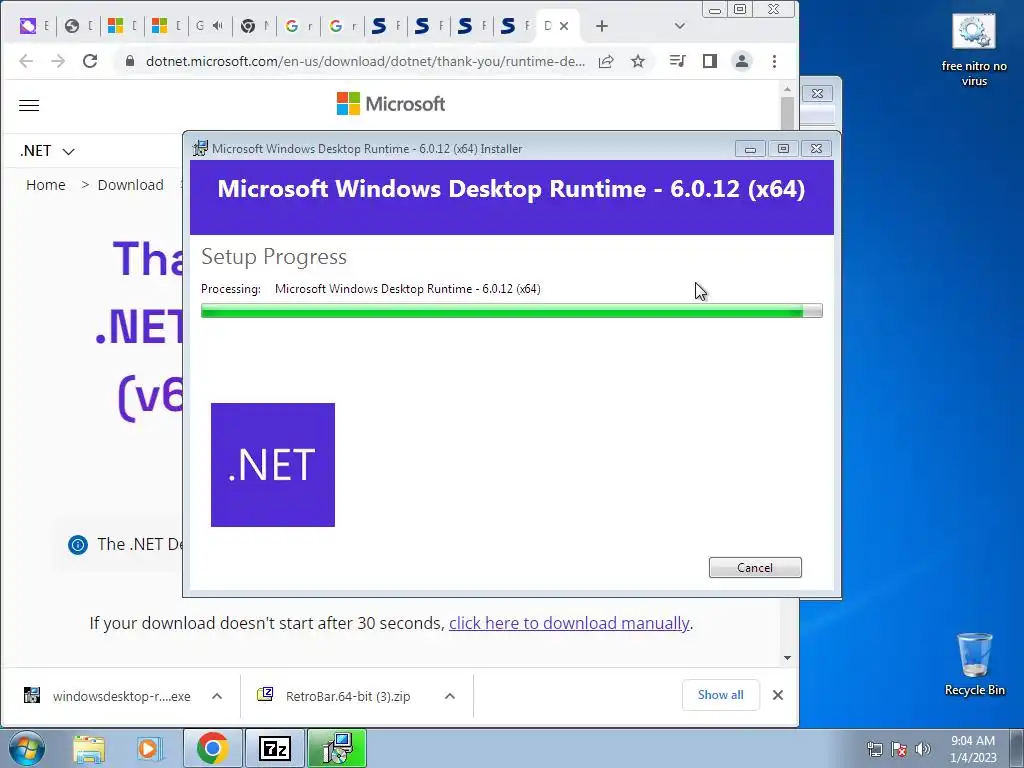Open options for RetroBar.64-bit (3).zip download
The width and height of the screenshot is (1024, 768).
(x=450, y=696)
